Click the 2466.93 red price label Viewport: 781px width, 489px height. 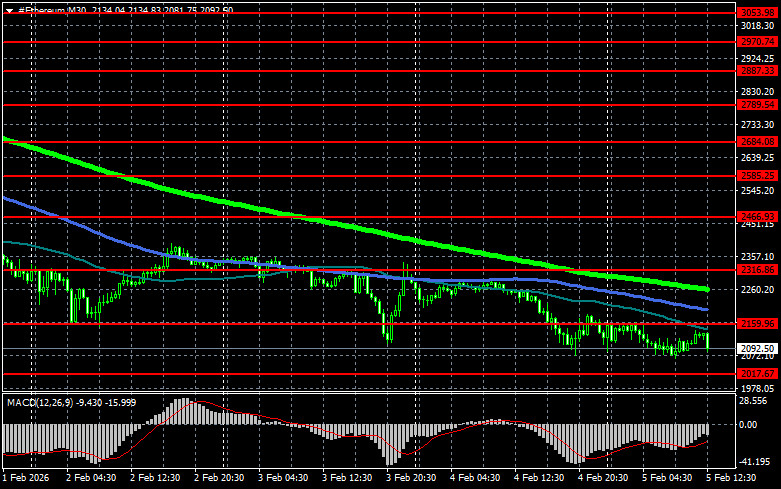(757, 216)
